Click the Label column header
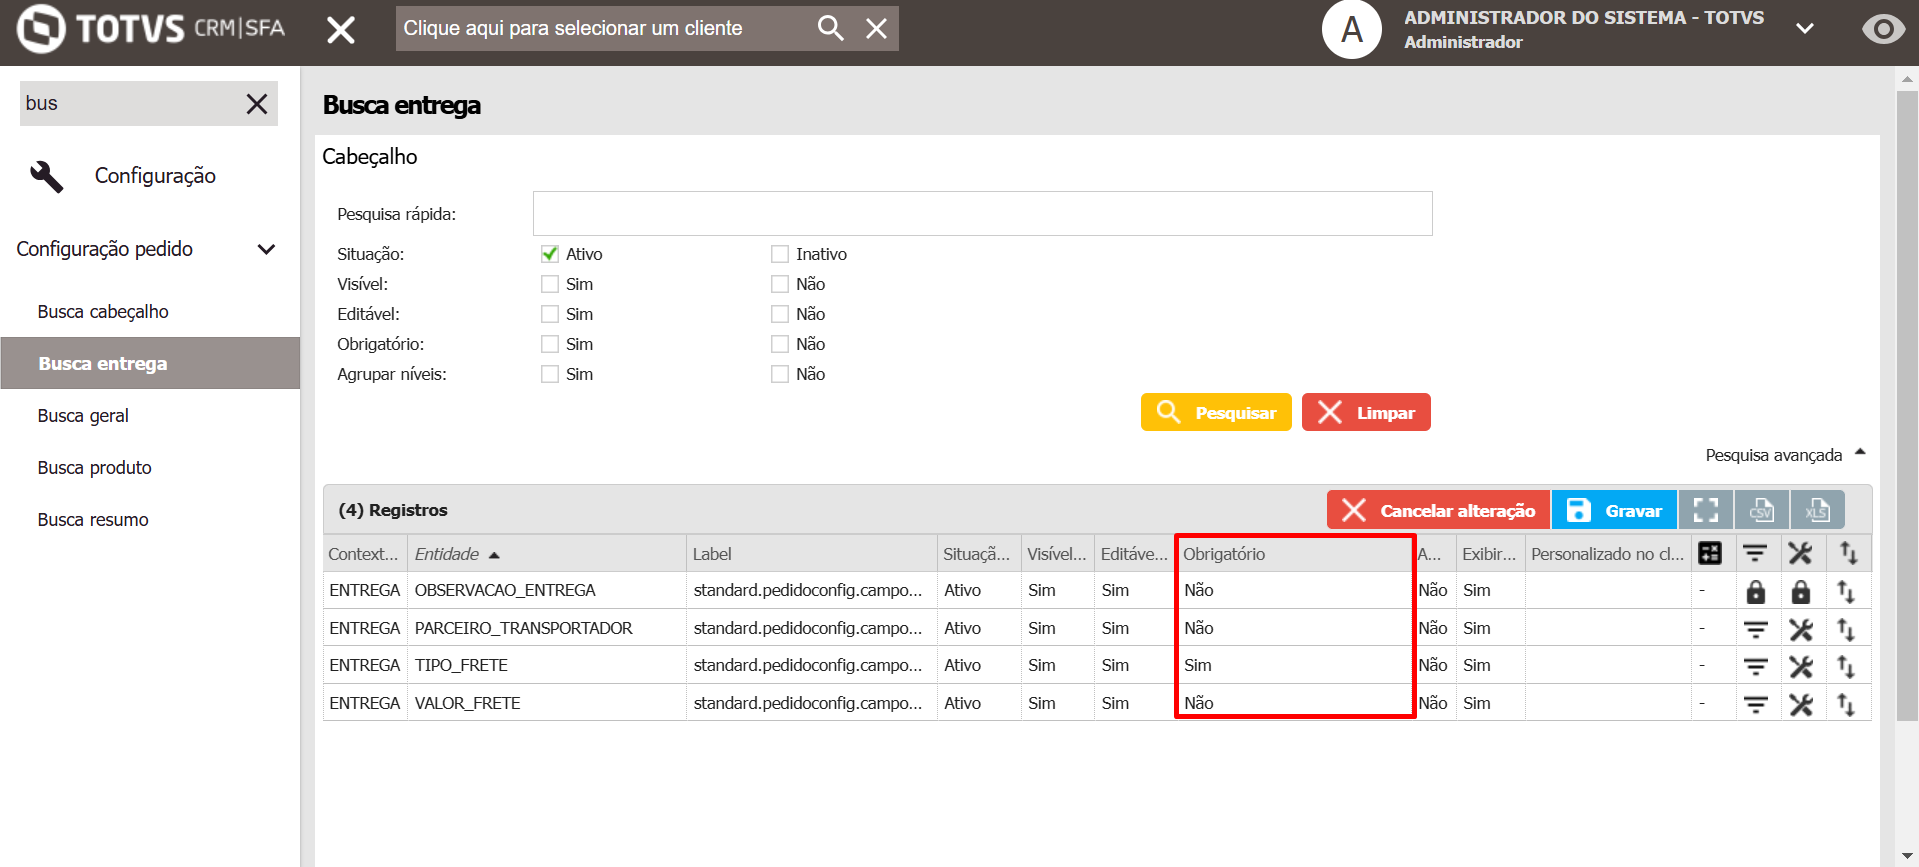Screen dimensions: 1919x867 click(811, 554)
